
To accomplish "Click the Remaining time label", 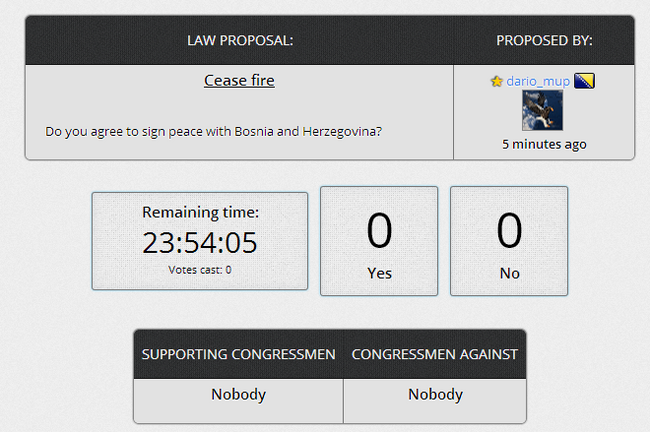I will tap(200, 212).
